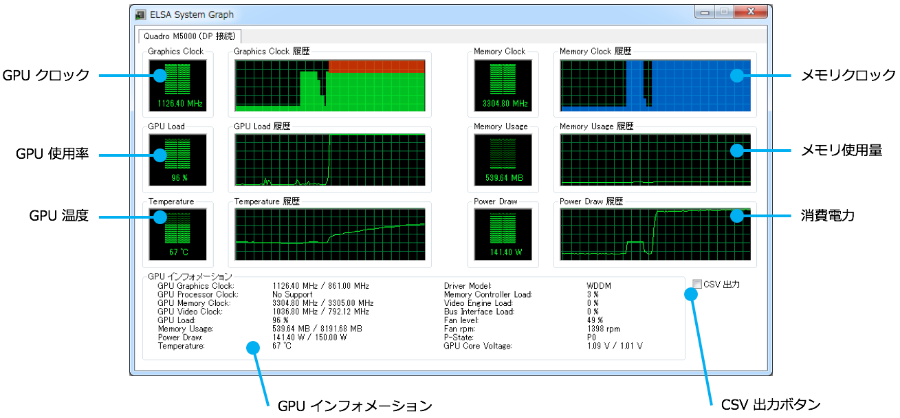Click the Driver Model label
900x418 pixels.
click(x=468, y=285)
